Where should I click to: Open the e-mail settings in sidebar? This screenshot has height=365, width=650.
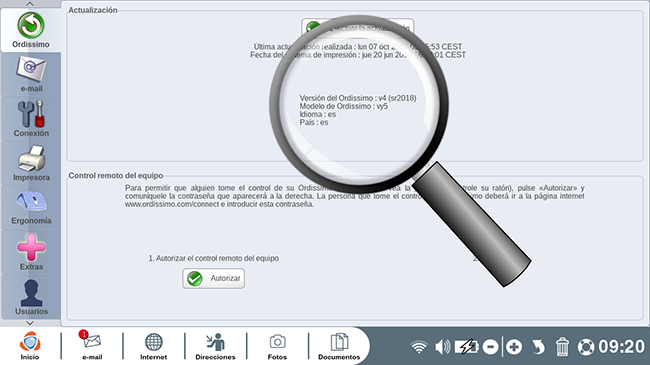31,75
